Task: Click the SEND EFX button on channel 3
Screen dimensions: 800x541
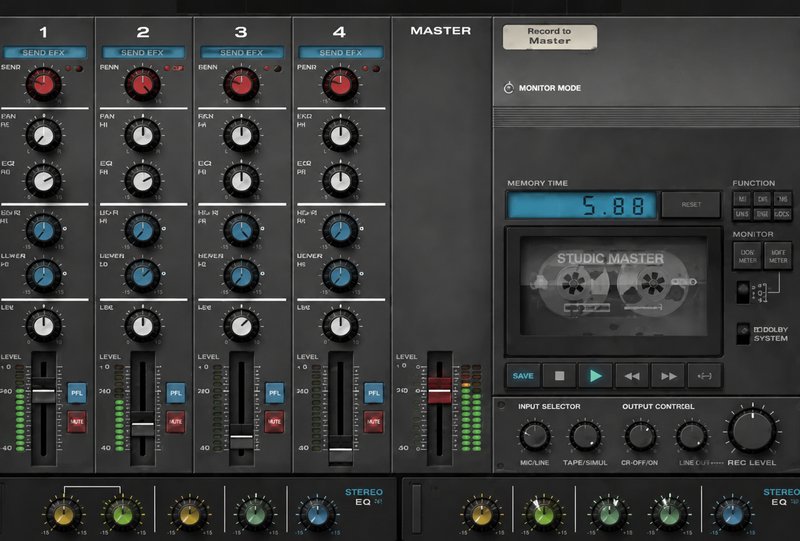Action: tap(241, 53)
